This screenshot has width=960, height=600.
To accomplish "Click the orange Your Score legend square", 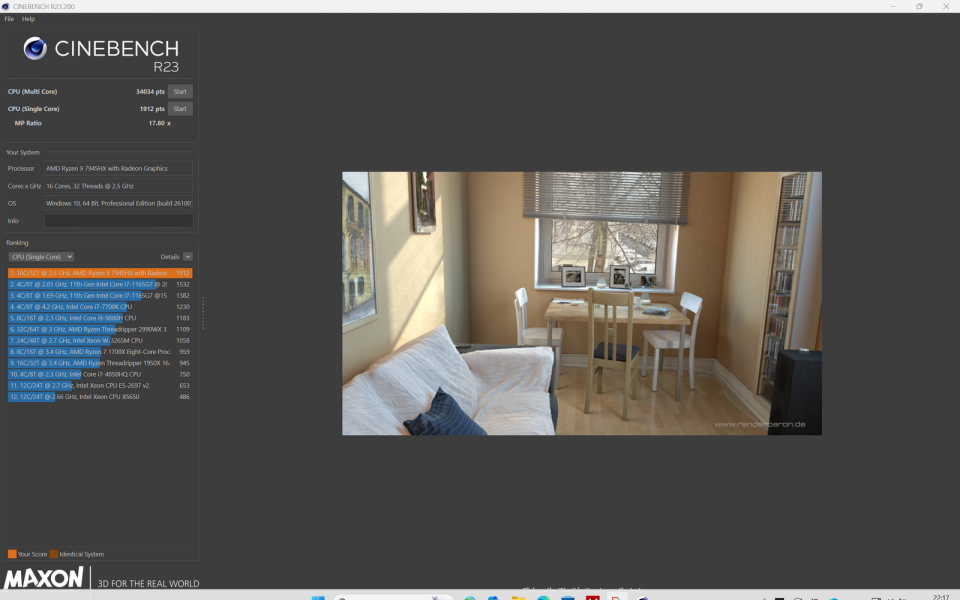I will (11, 554).
